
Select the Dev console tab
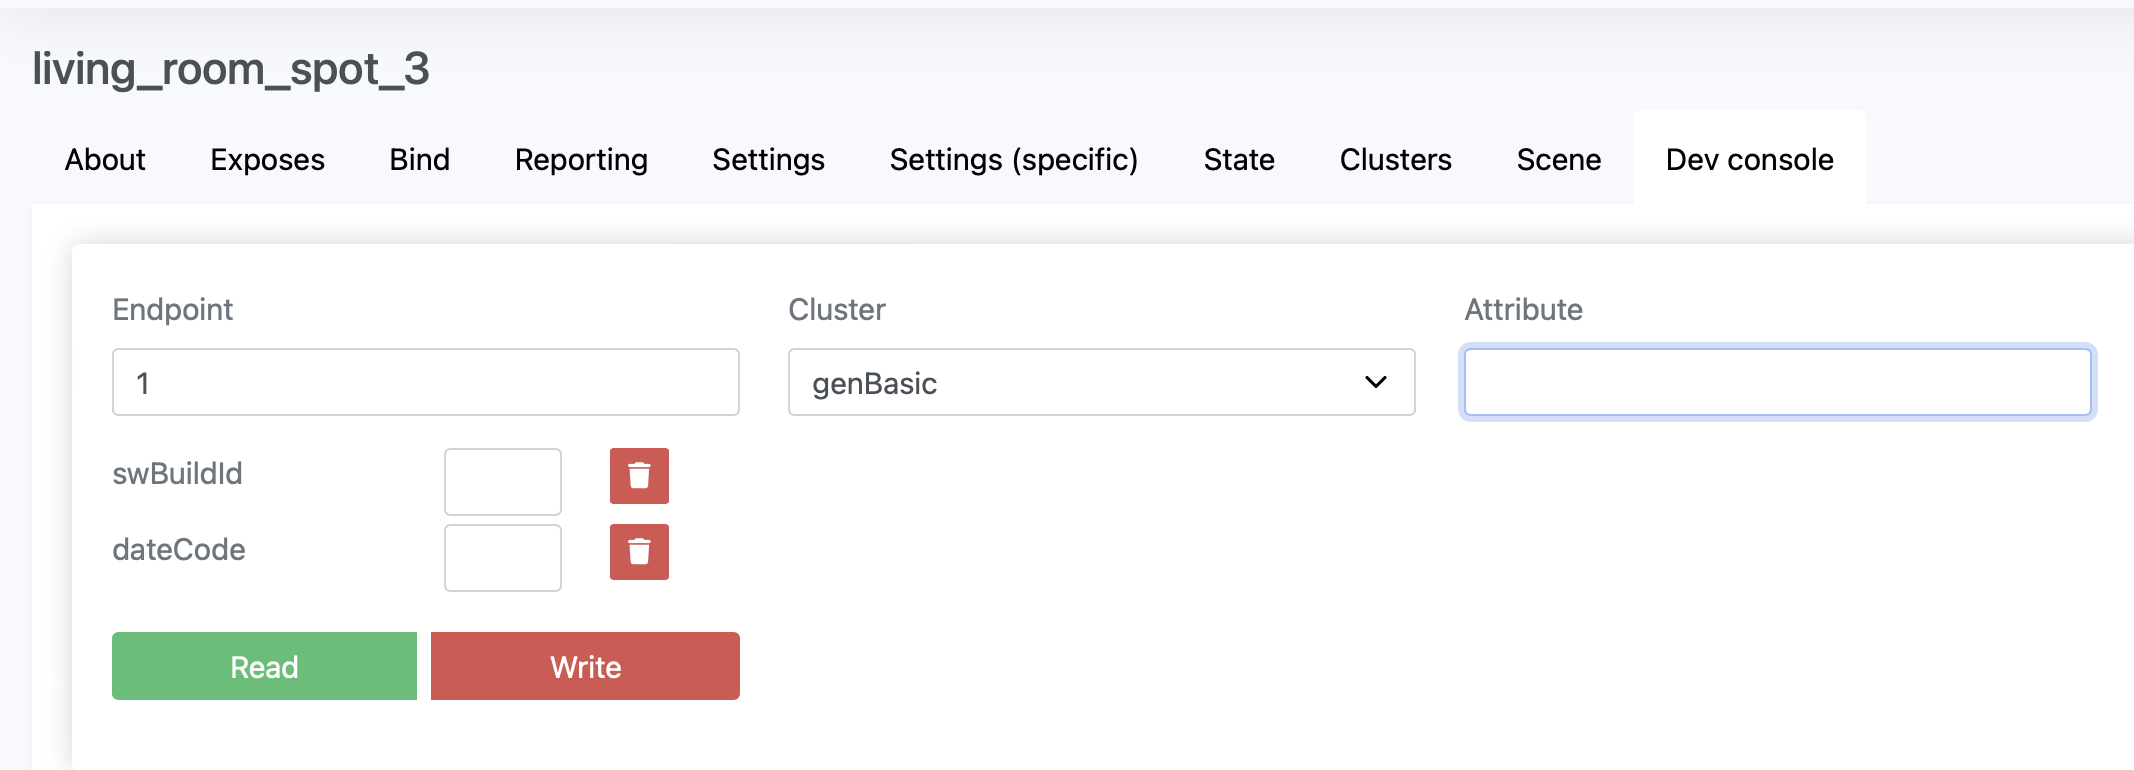1749,160
